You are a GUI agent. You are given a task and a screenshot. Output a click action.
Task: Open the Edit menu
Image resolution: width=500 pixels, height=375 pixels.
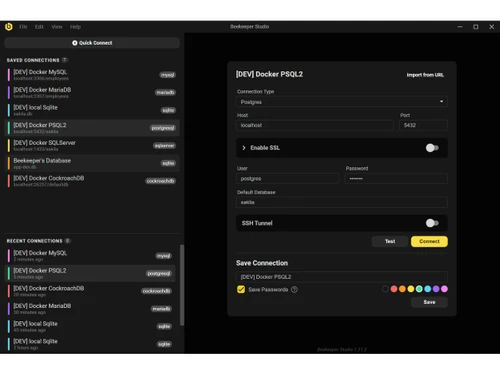tap(39, 27)
